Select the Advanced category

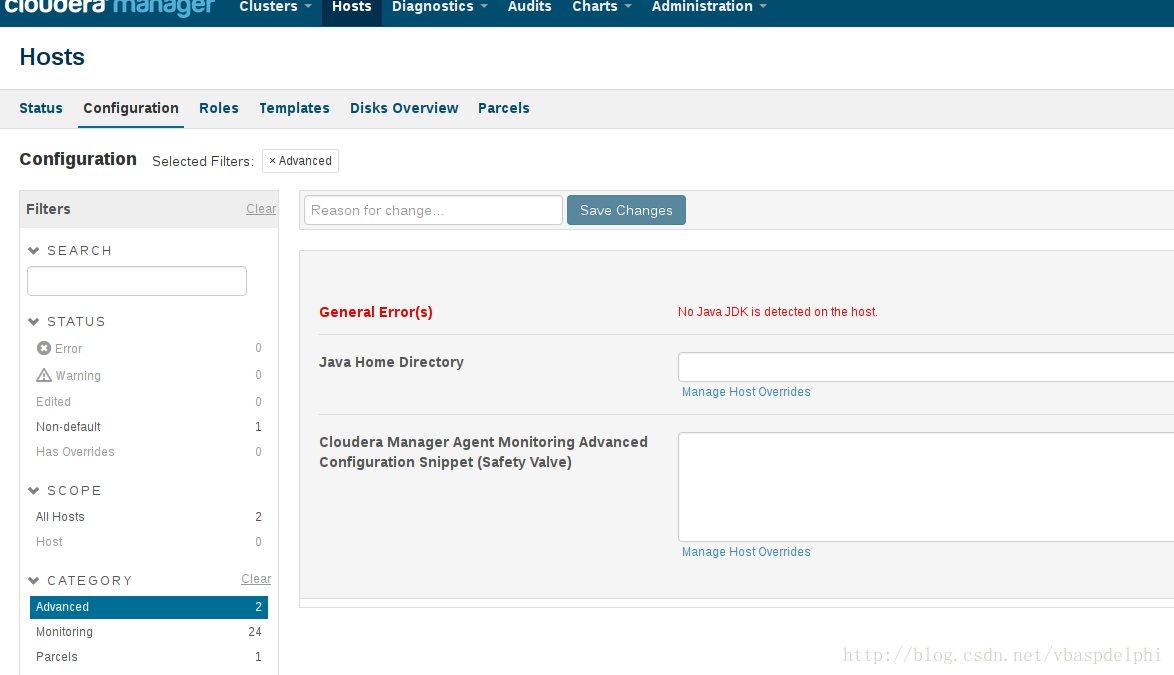[x=149, y=607]
